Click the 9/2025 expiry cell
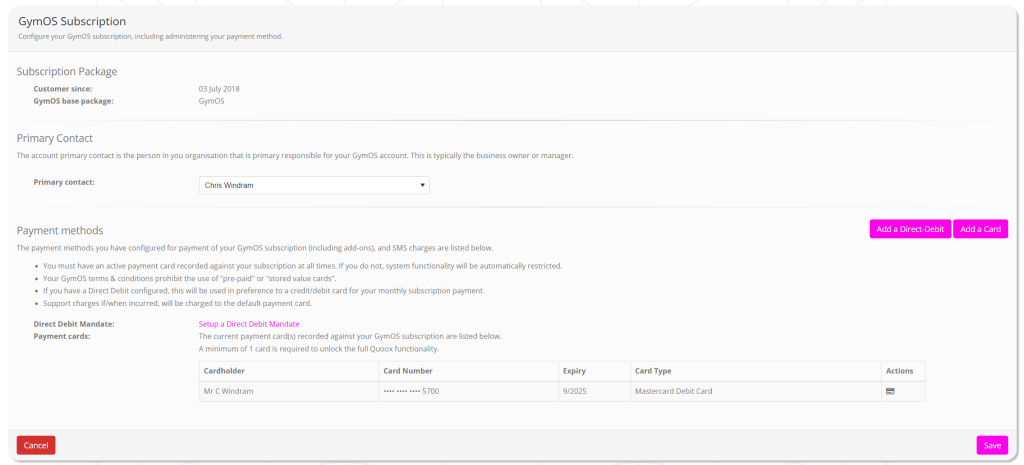Viewport: 1024px width, 465px height. [x=575, y=391]
